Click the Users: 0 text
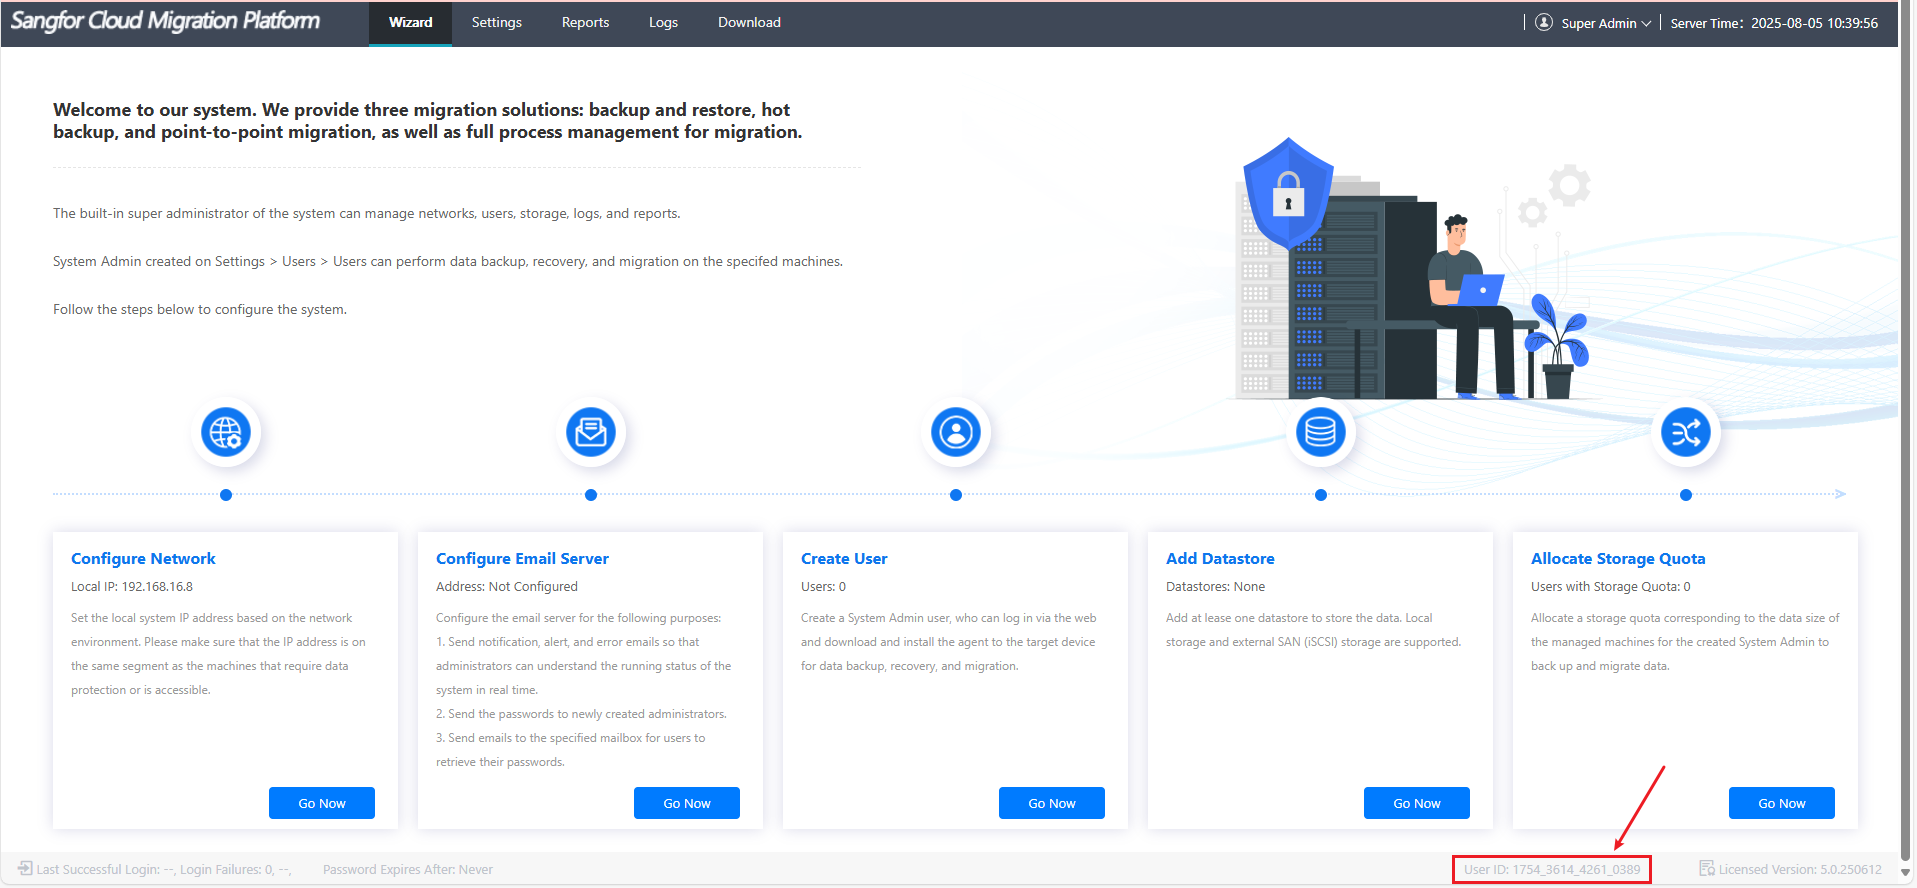 823,586
